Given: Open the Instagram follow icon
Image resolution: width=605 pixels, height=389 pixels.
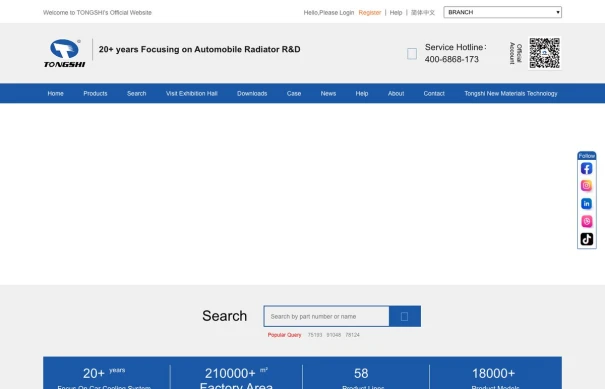Looking at the screenshot, I should point(586,186).
